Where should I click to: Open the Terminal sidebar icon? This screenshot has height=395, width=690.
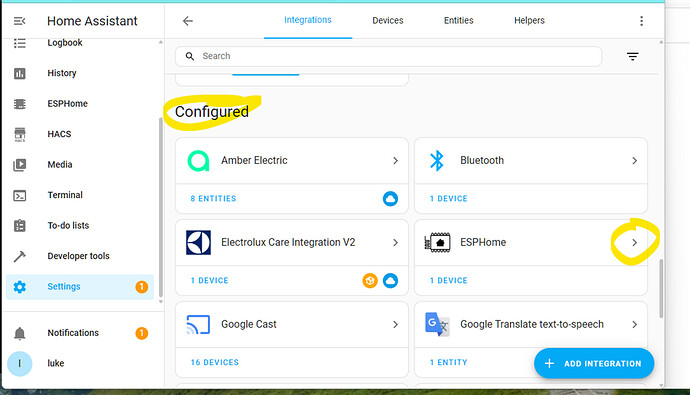pyautogui.click(x=20, y=195)
